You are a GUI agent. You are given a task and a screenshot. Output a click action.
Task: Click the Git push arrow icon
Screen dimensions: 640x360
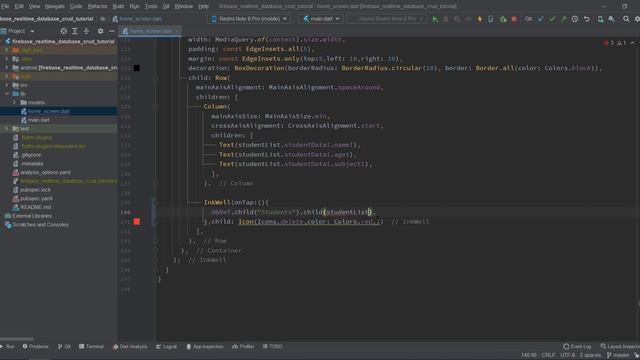pyautogui.click(x=563, y=19)
